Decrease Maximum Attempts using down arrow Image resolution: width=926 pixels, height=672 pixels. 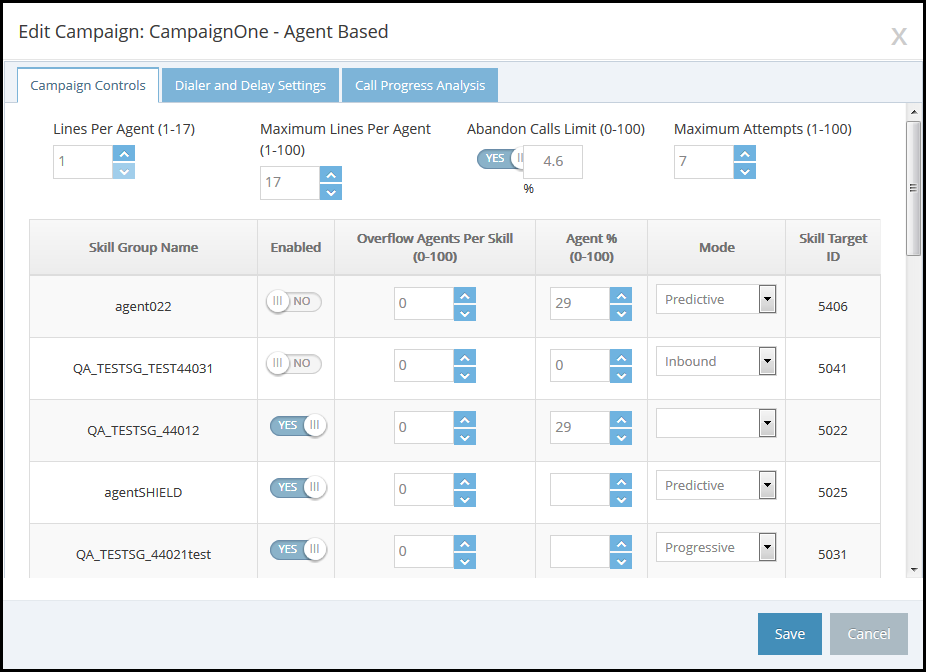tap(744, 171)
